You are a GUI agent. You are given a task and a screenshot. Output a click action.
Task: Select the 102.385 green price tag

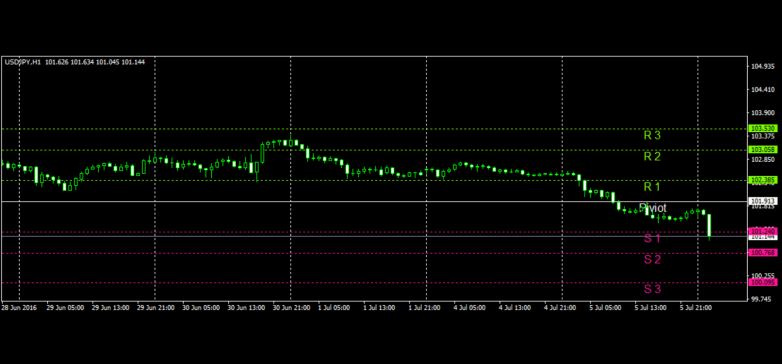[763, 180]
